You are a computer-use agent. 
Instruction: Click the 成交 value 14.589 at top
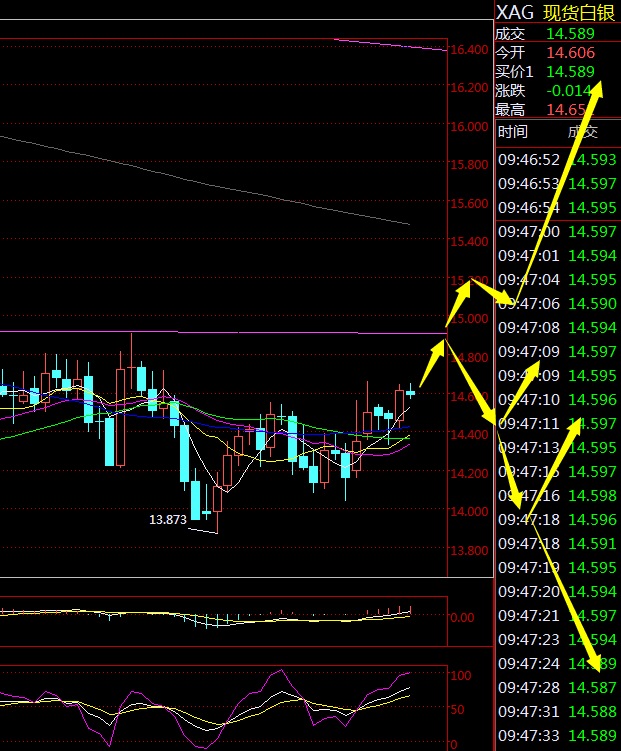click(570, 34)
